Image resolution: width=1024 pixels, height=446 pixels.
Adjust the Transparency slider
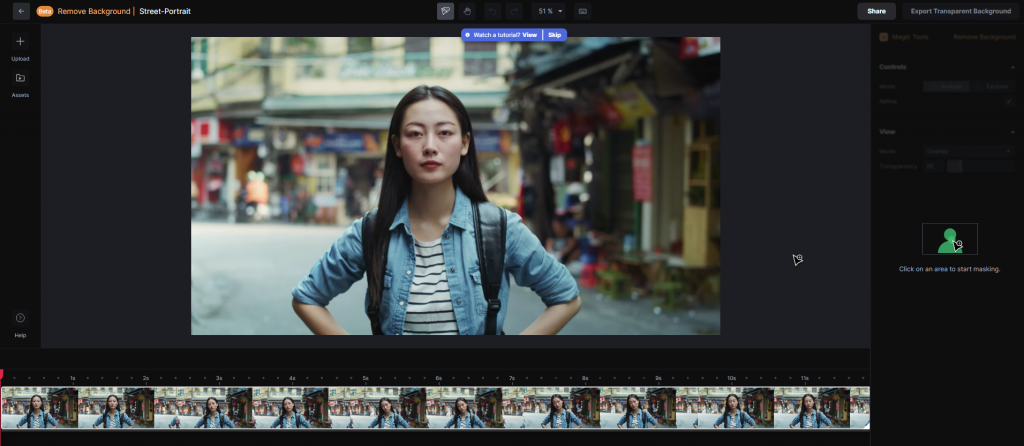980,167
